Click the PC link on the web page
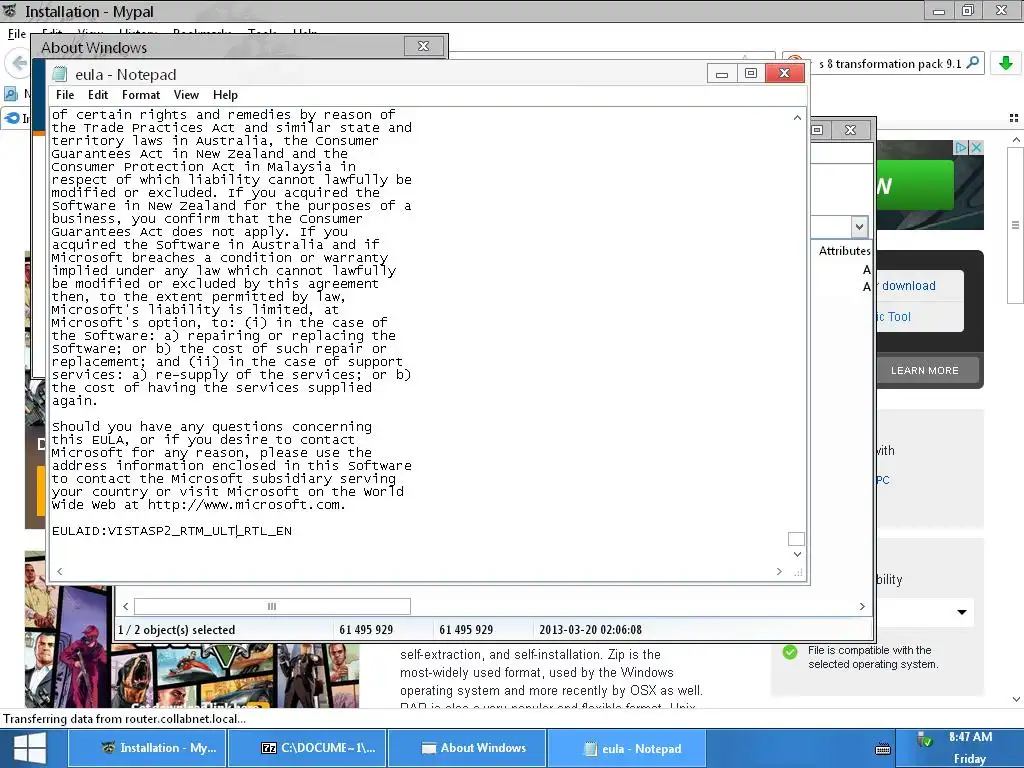Screen dimensions: 1024x768 click(x=883, y=480)
